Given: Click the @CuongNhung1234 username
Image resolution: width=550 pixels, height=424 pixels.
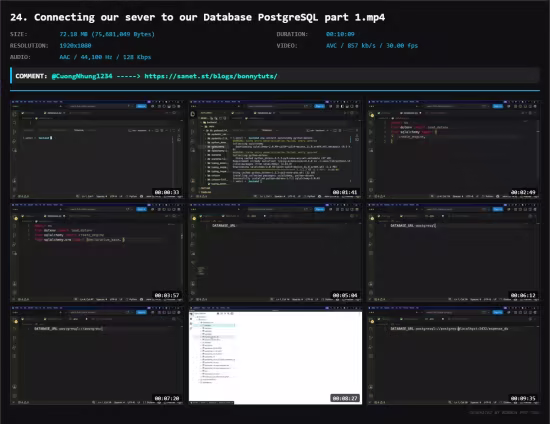Looking at the screenshot, I should tap(82, 76).
